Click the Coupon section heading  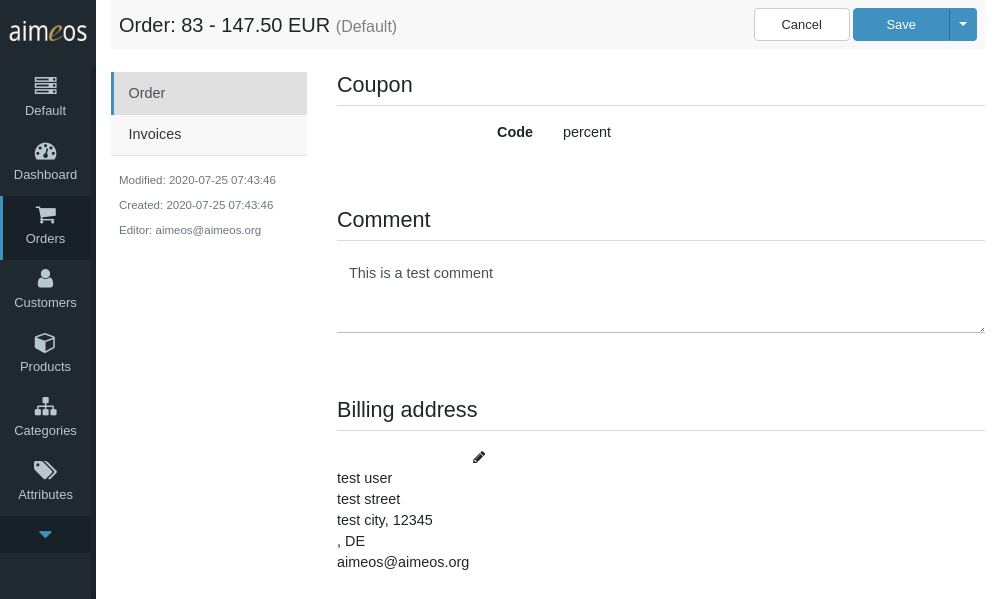coord(374,85)
